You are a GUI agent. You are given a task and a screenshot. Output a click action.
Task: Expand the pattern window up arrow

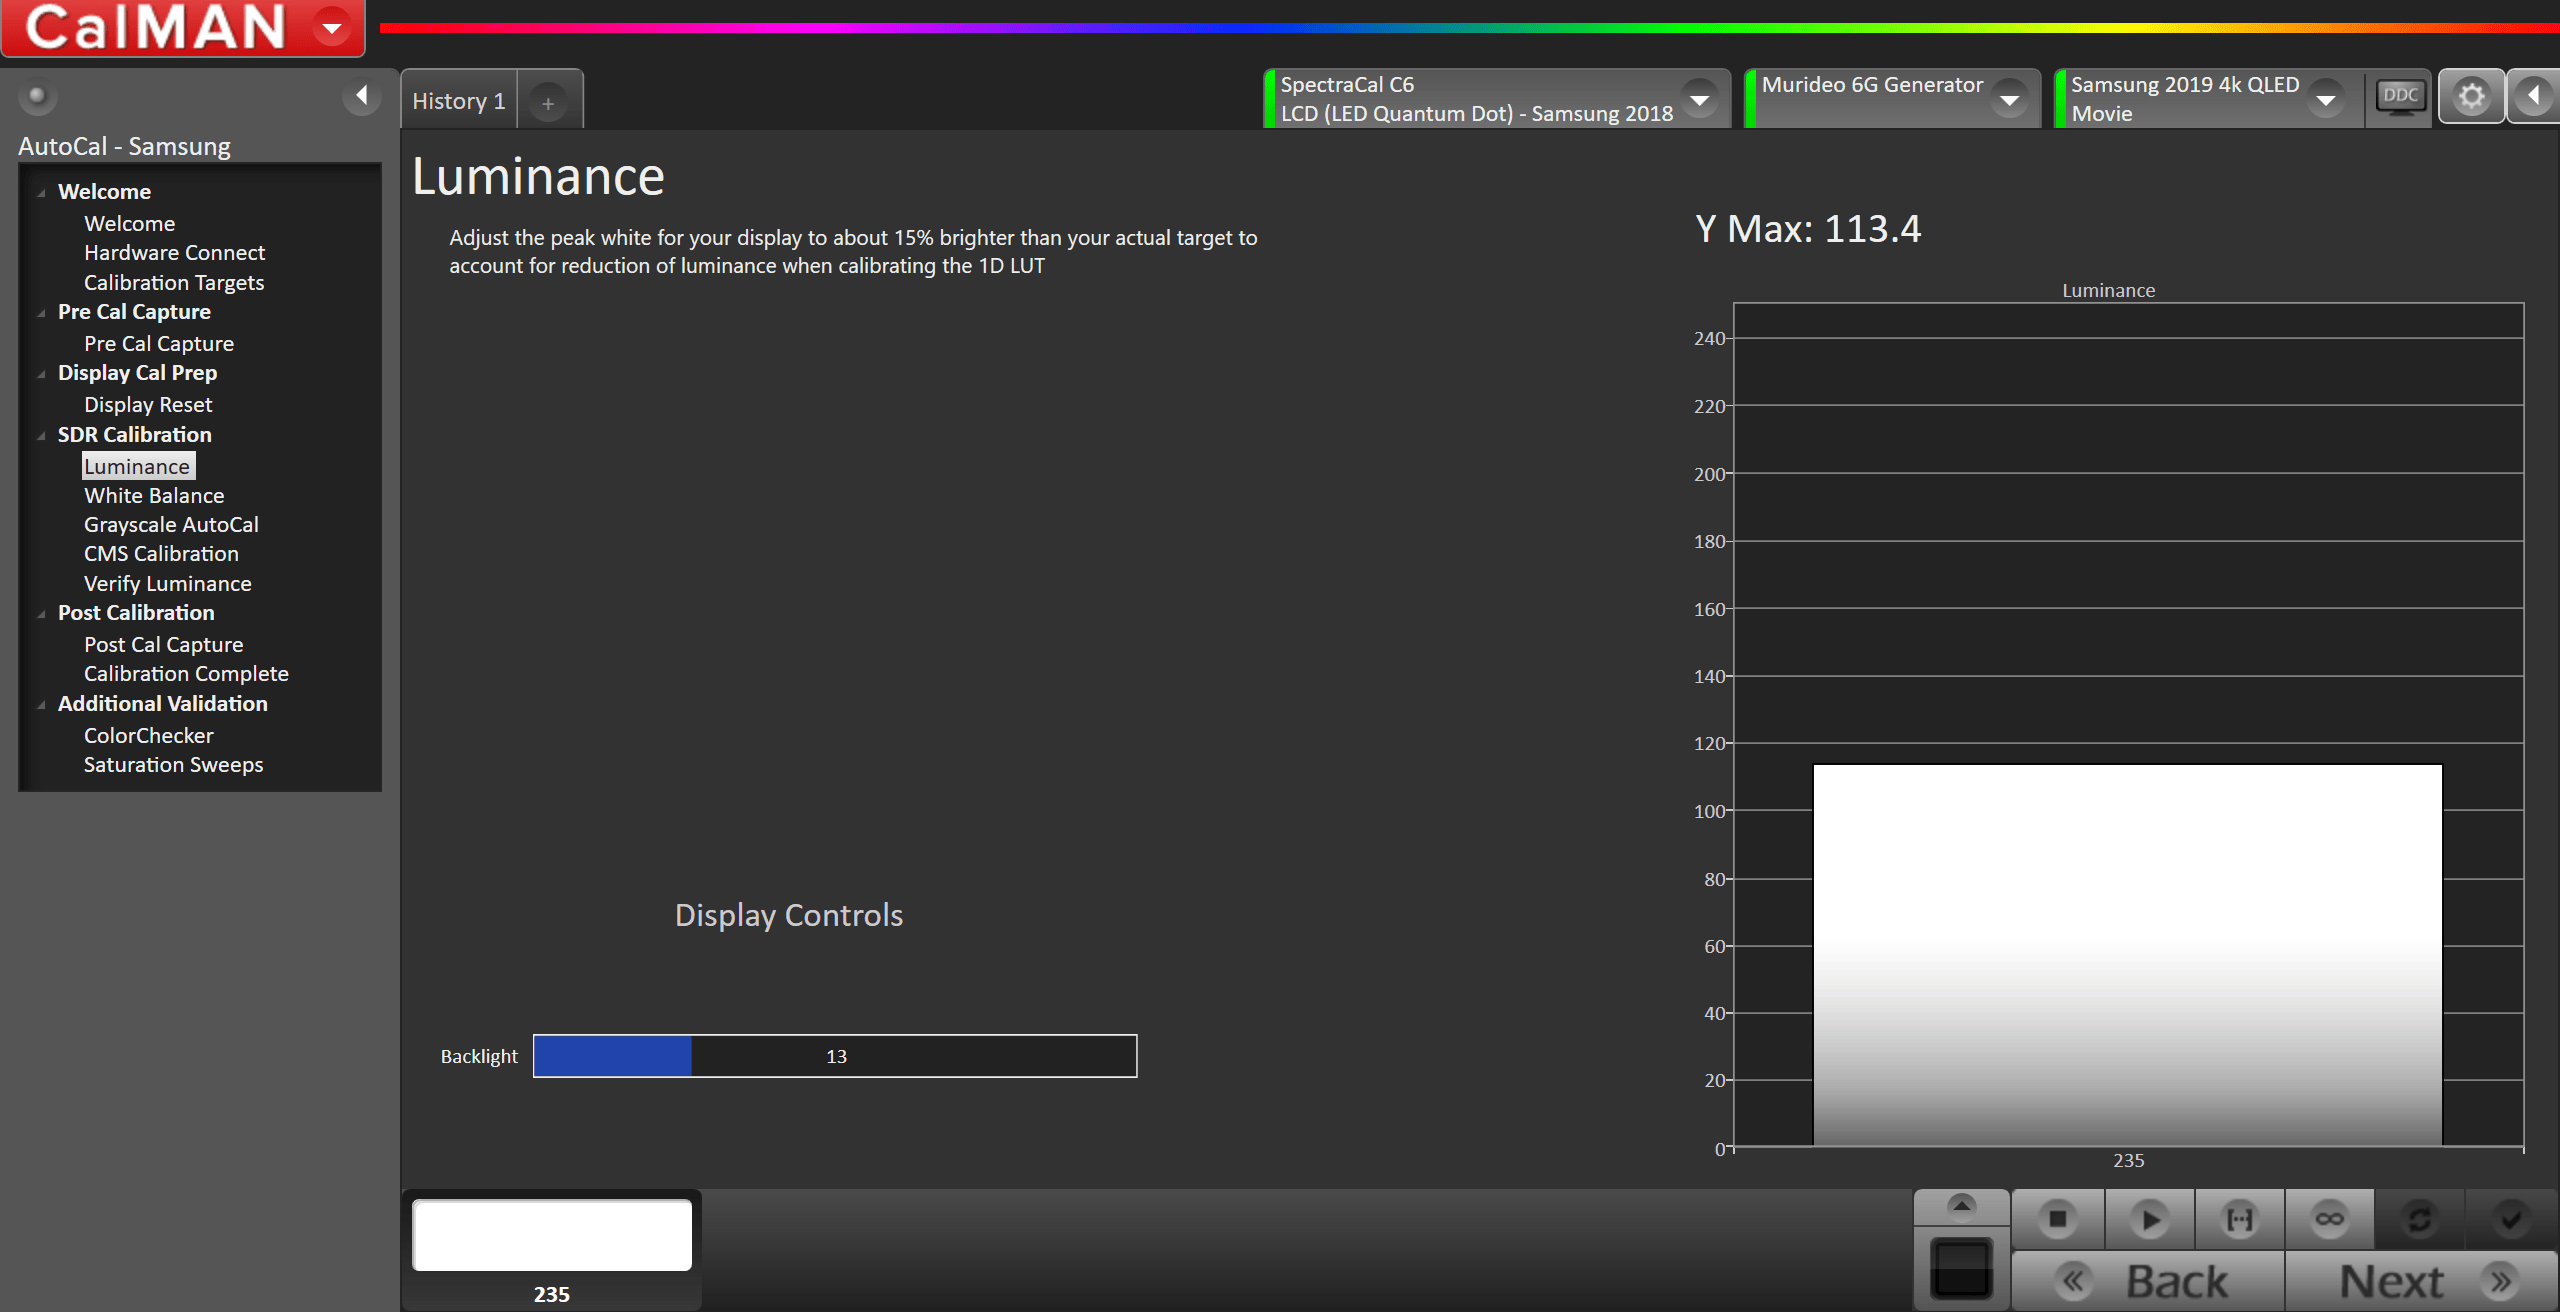(x=1961, y=1206)
